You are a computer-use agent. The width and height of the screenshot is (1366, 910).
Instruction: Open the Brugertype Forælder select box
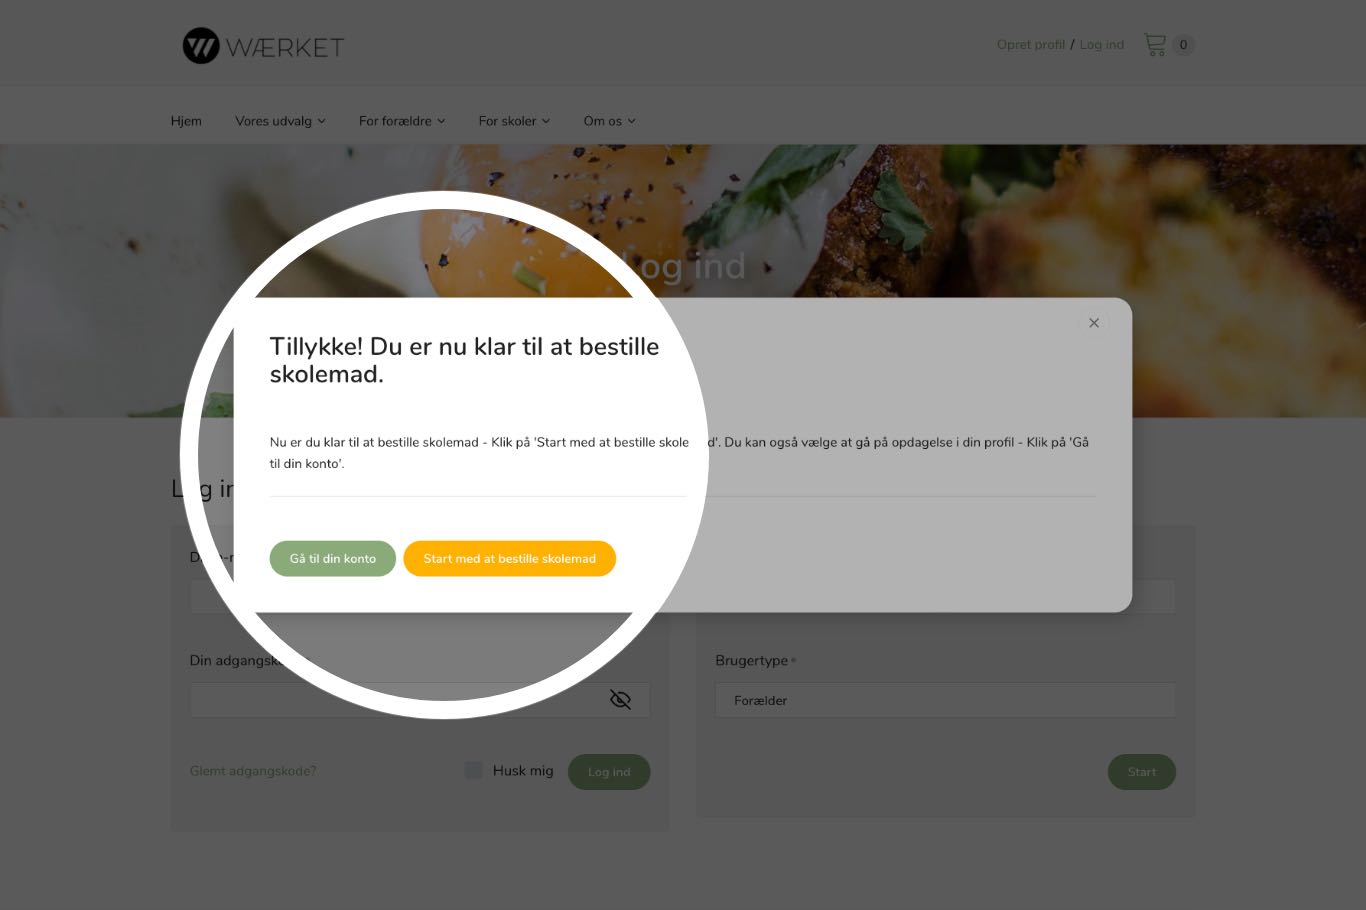(x=945, y=700)
